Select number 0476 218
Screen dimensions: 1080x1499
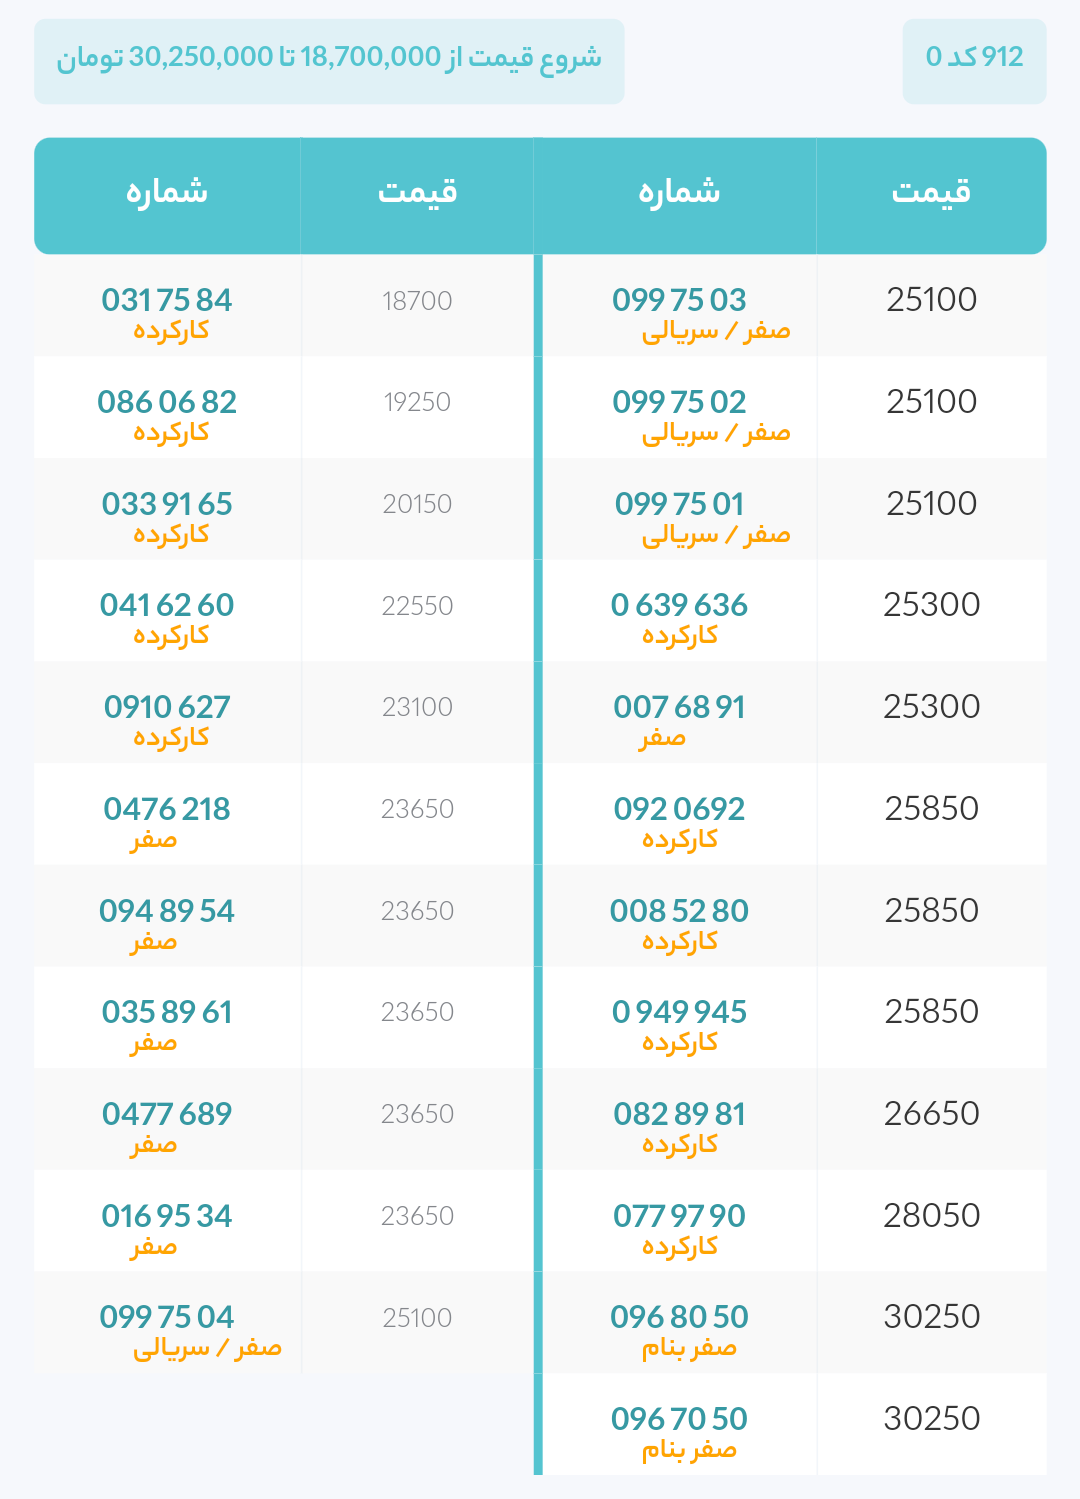167,809
